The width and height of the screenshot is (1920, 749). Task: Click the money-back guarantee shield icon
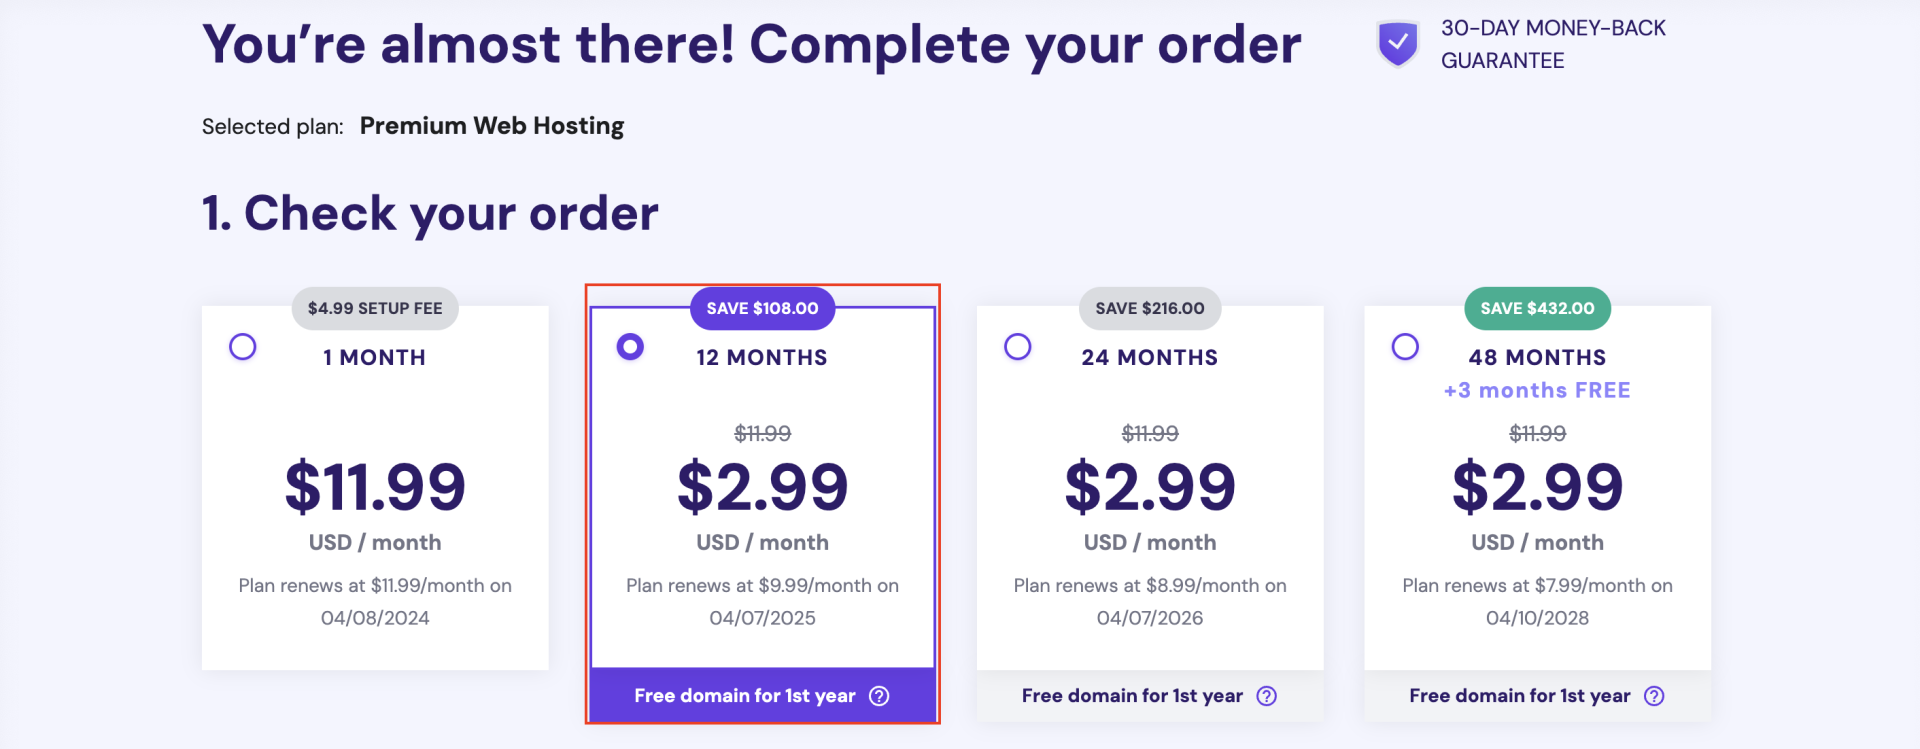tap(1398, 44)
